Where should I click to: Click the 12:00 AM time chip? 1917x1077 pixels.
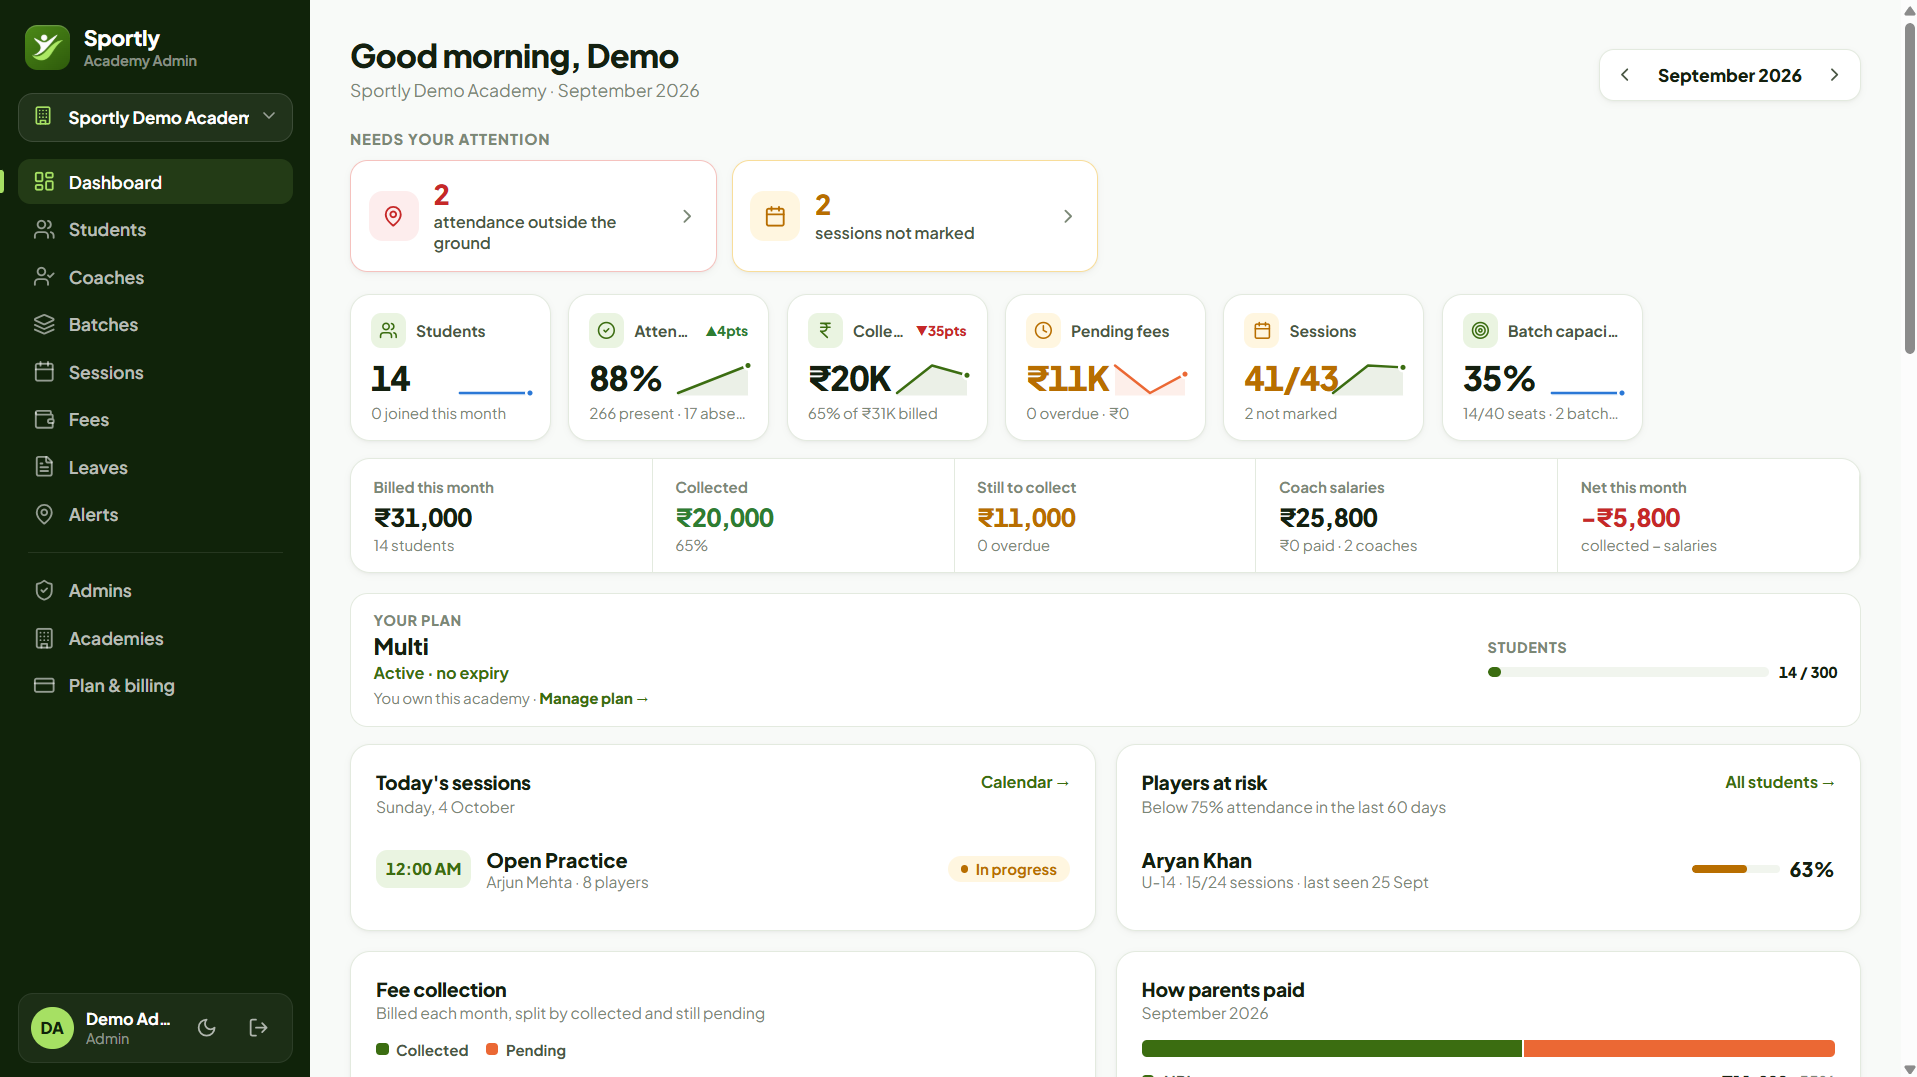tap(423, 869)
